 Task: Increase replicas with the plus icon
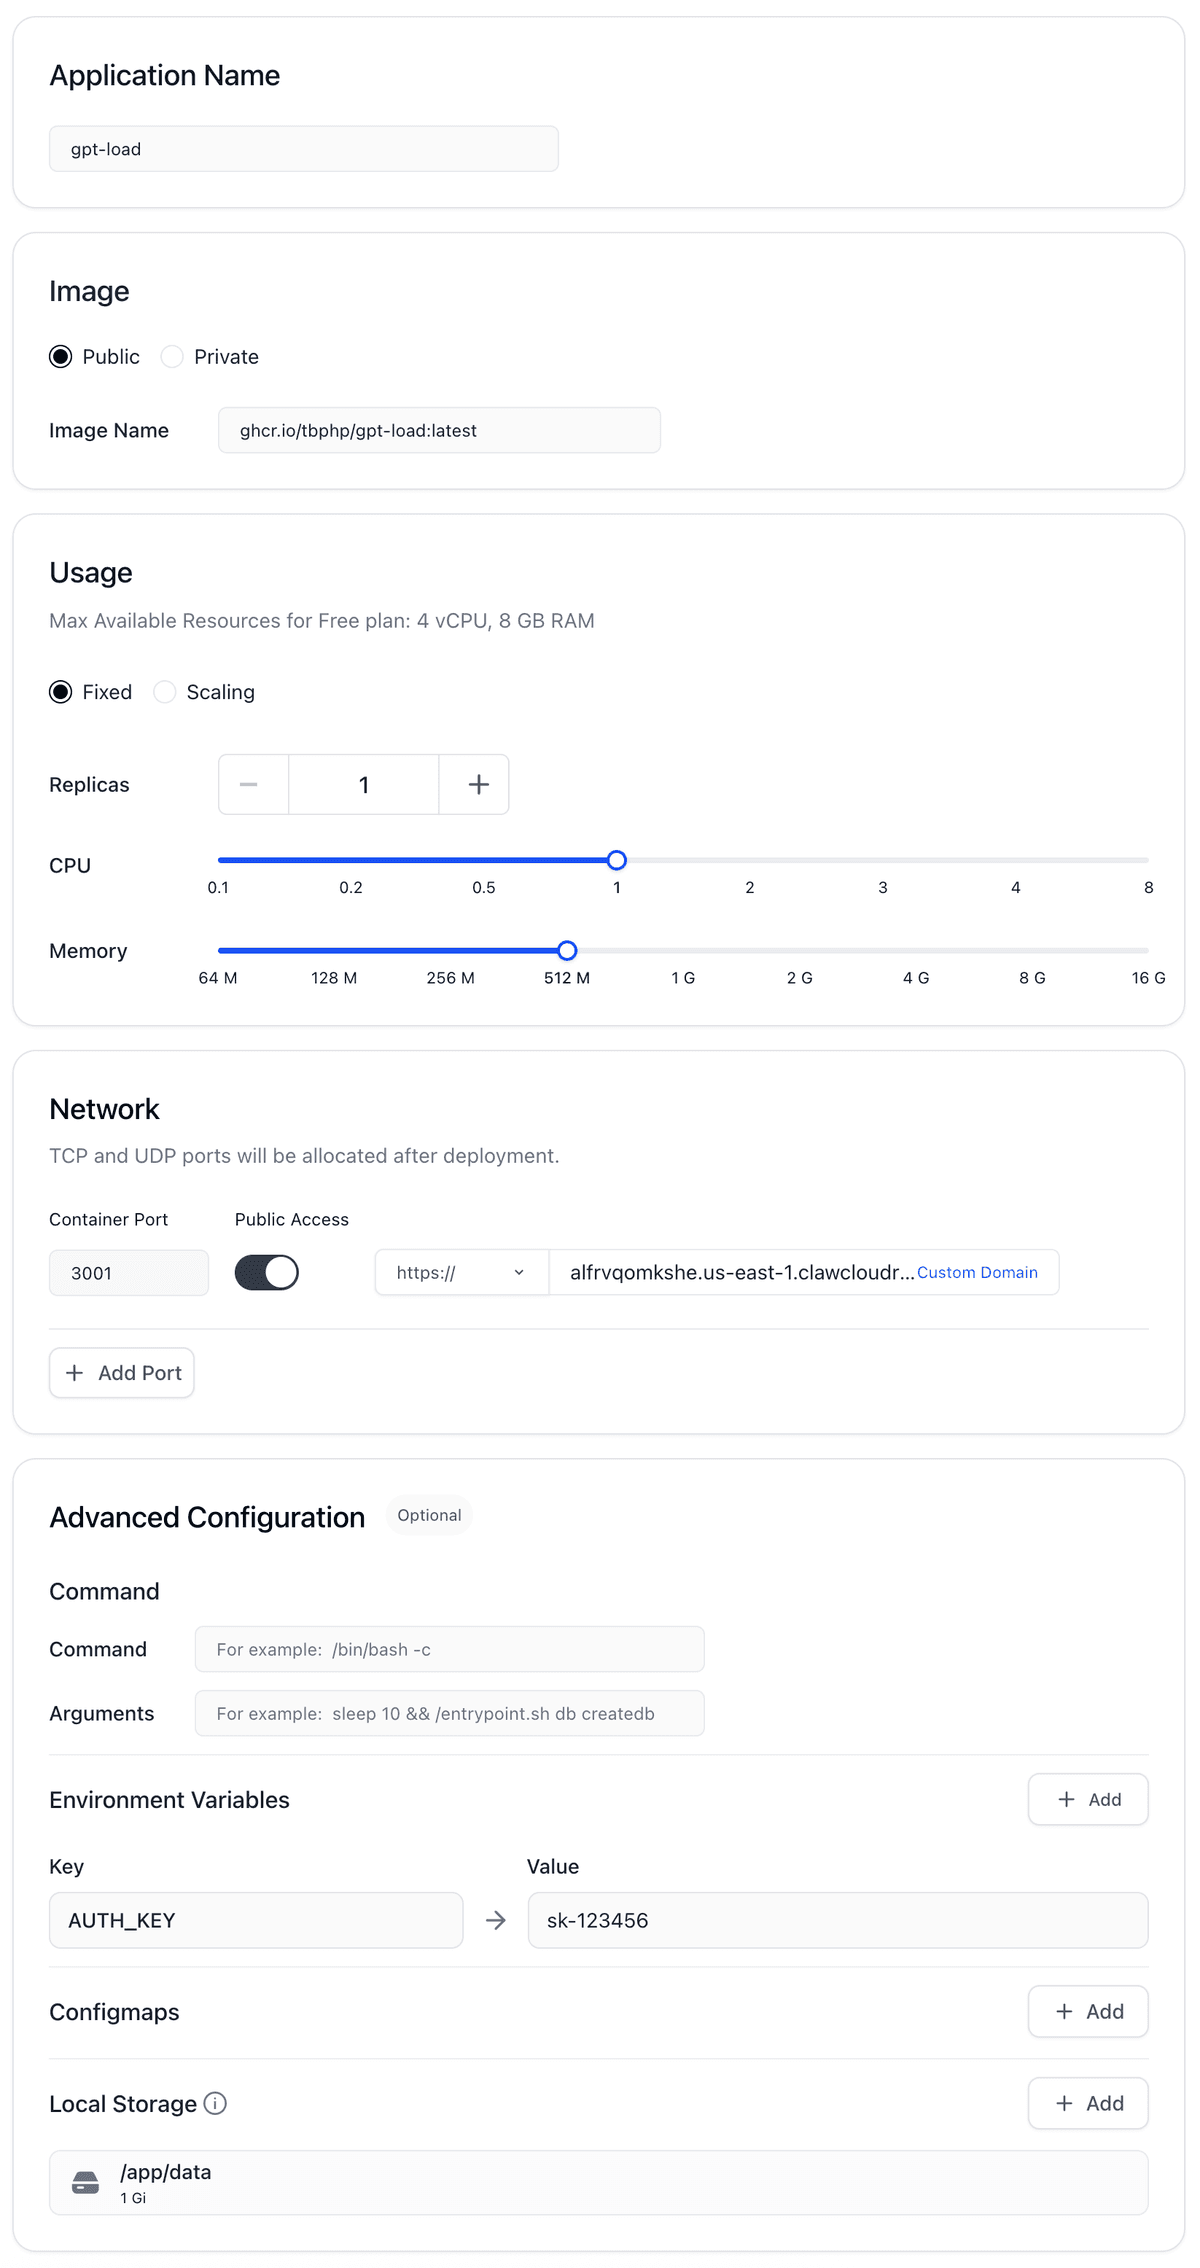point(478,785)
